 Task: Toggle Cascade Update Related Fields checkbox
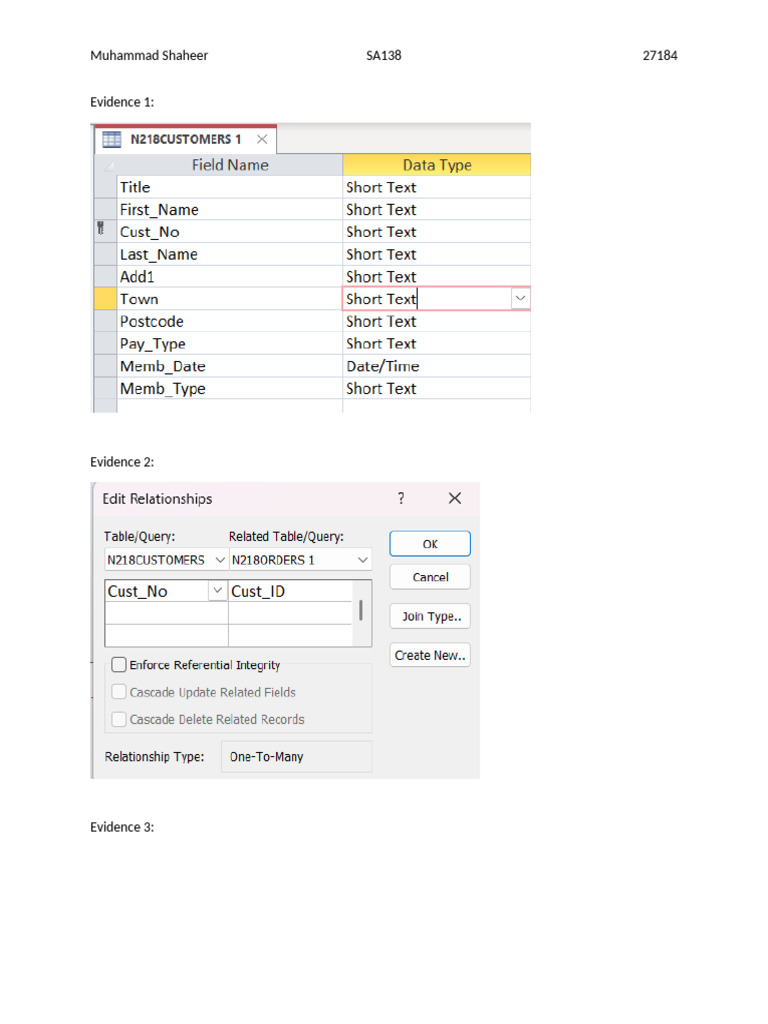pyautogui.click(x=119, y=692)
